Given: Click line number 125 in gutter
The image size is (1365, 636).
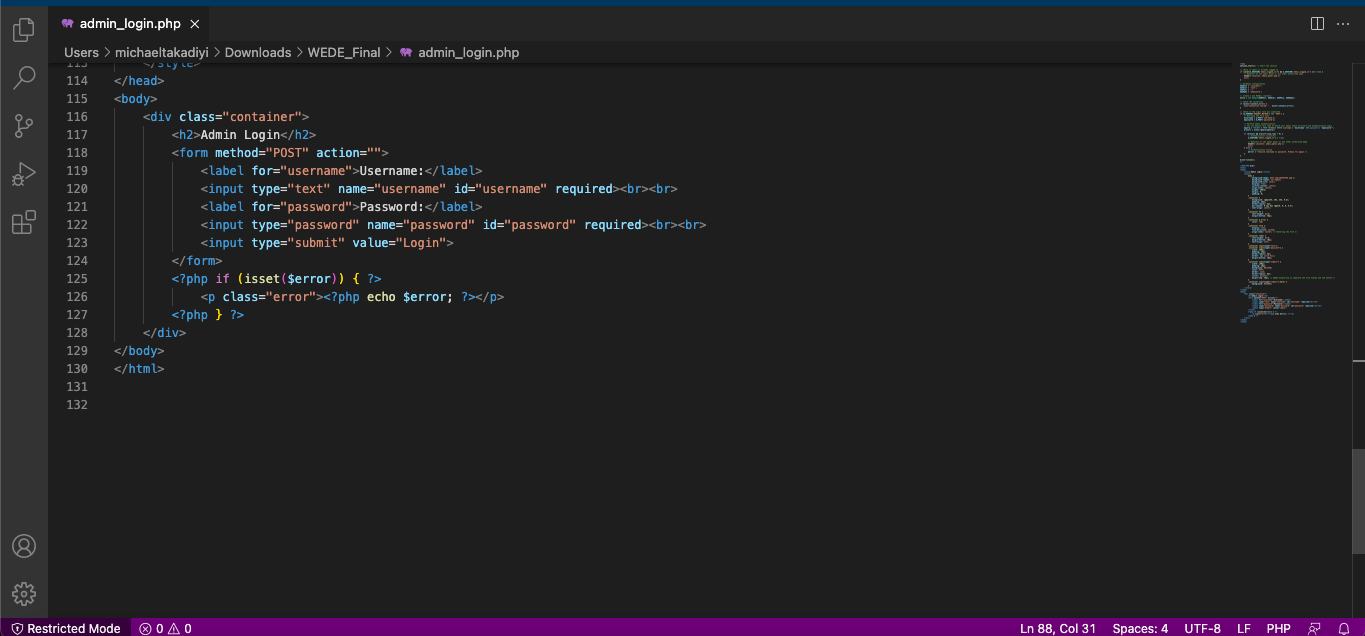Looking at the screenshot, I should pos(76,279).
